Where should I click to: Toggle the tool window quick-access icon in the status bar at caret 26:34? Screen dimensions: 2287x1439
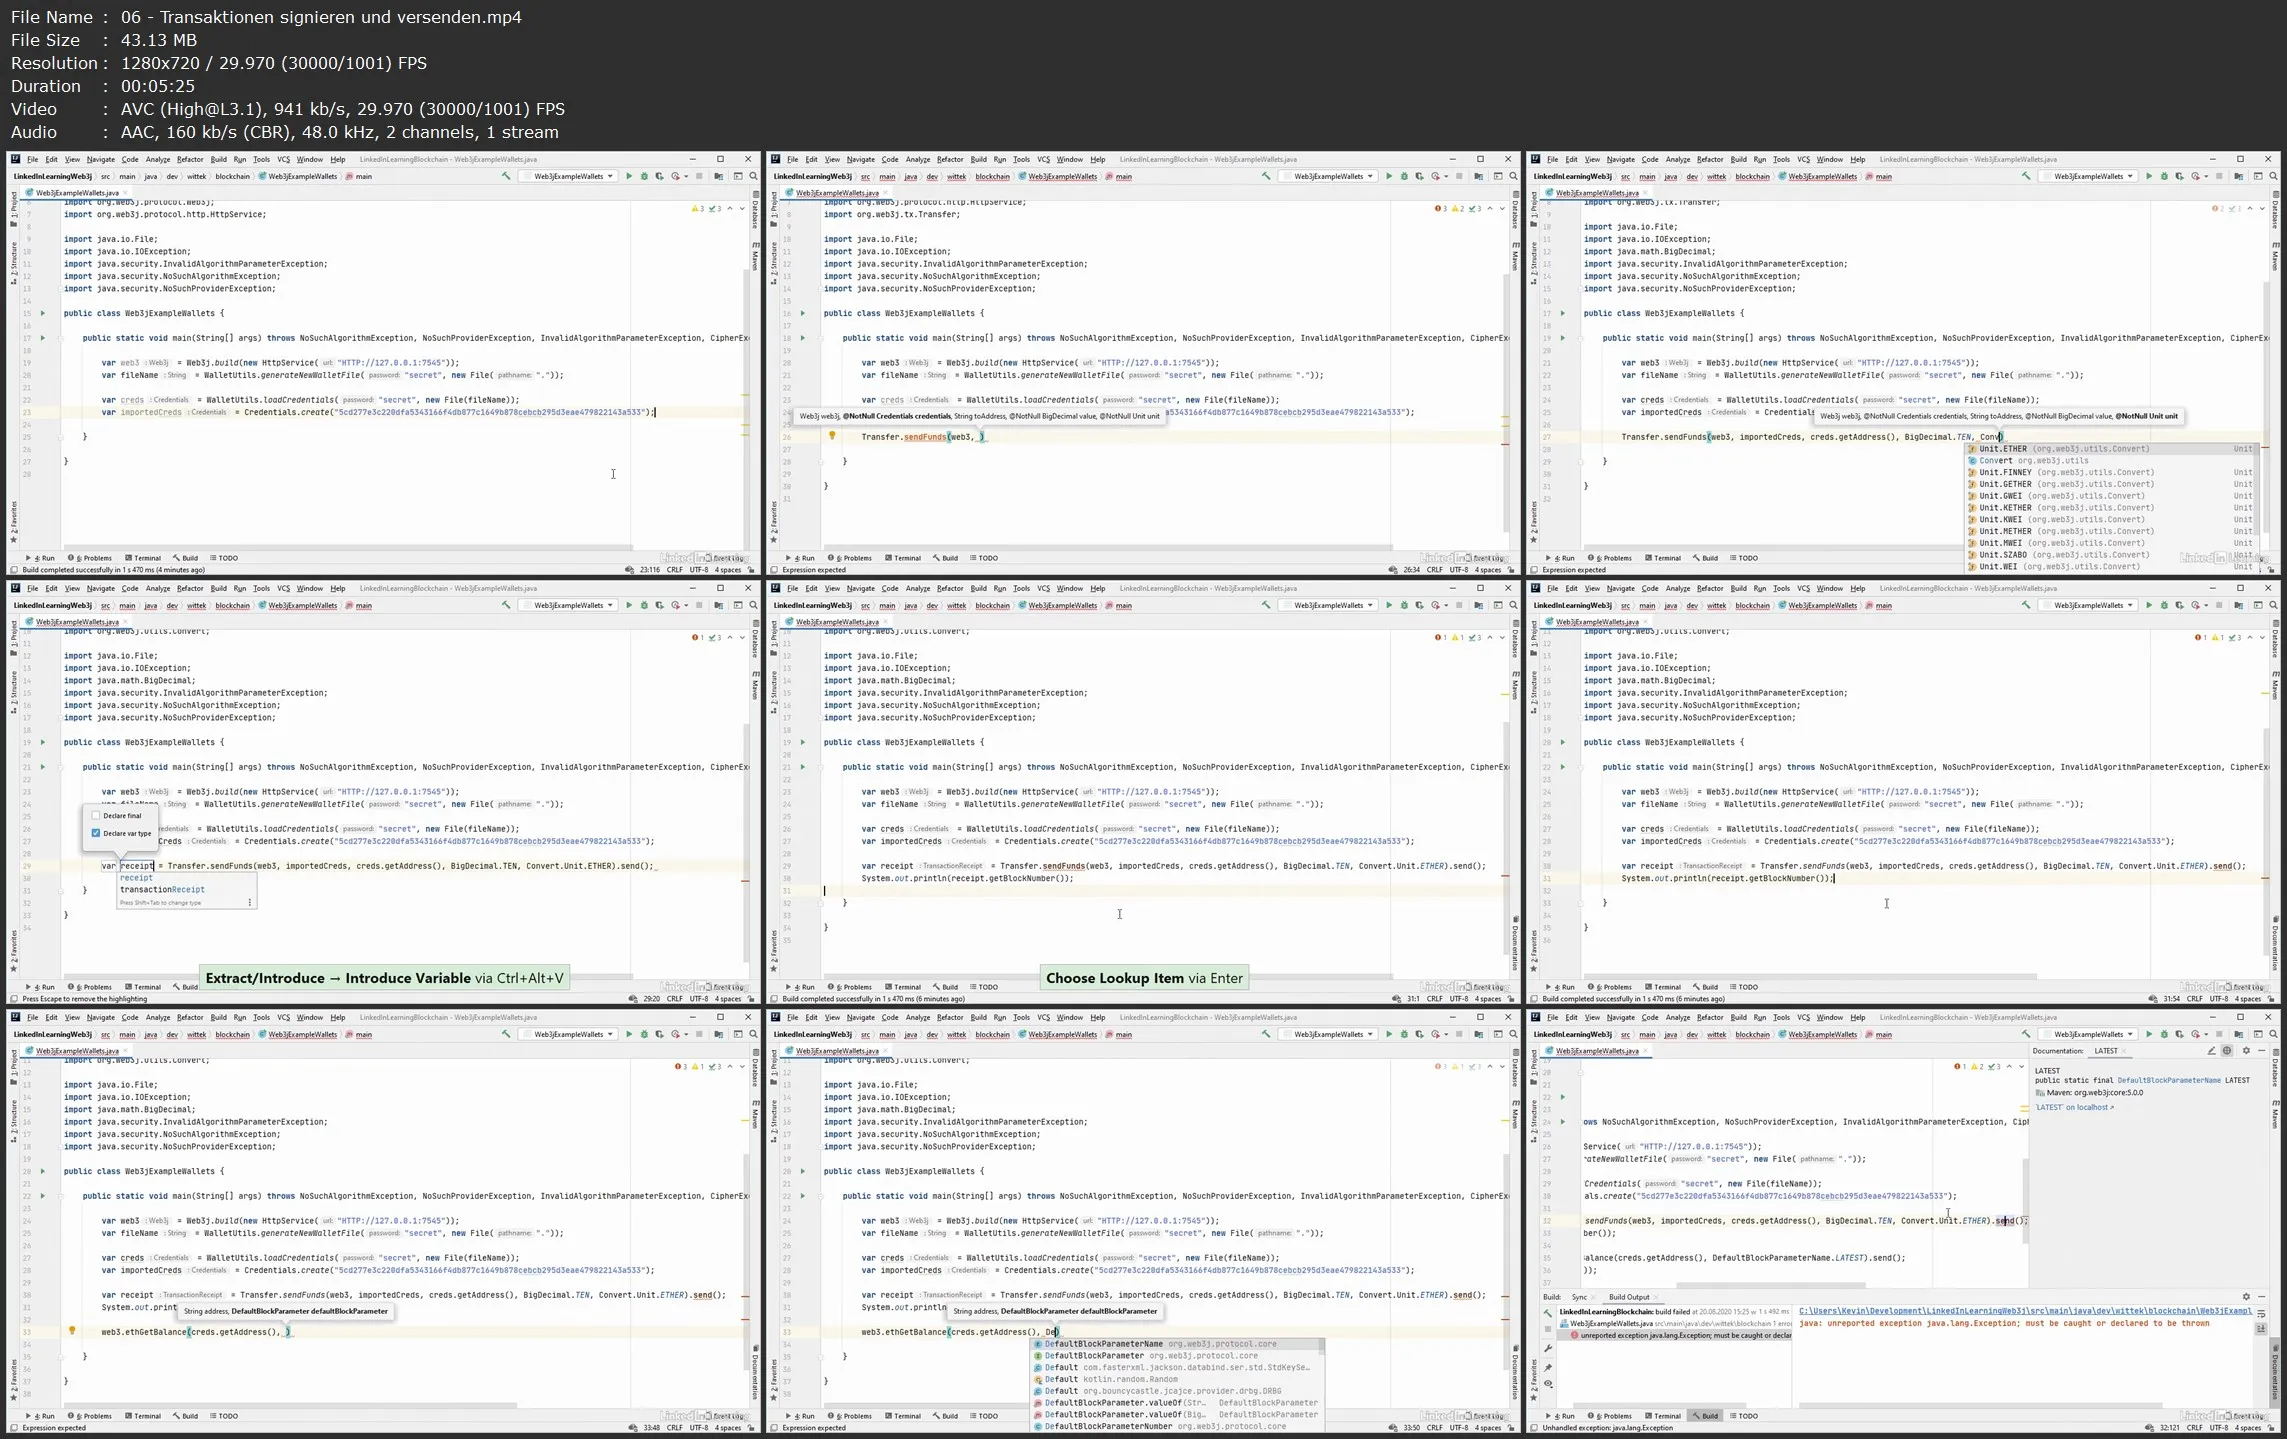click(x=775, y=570)
